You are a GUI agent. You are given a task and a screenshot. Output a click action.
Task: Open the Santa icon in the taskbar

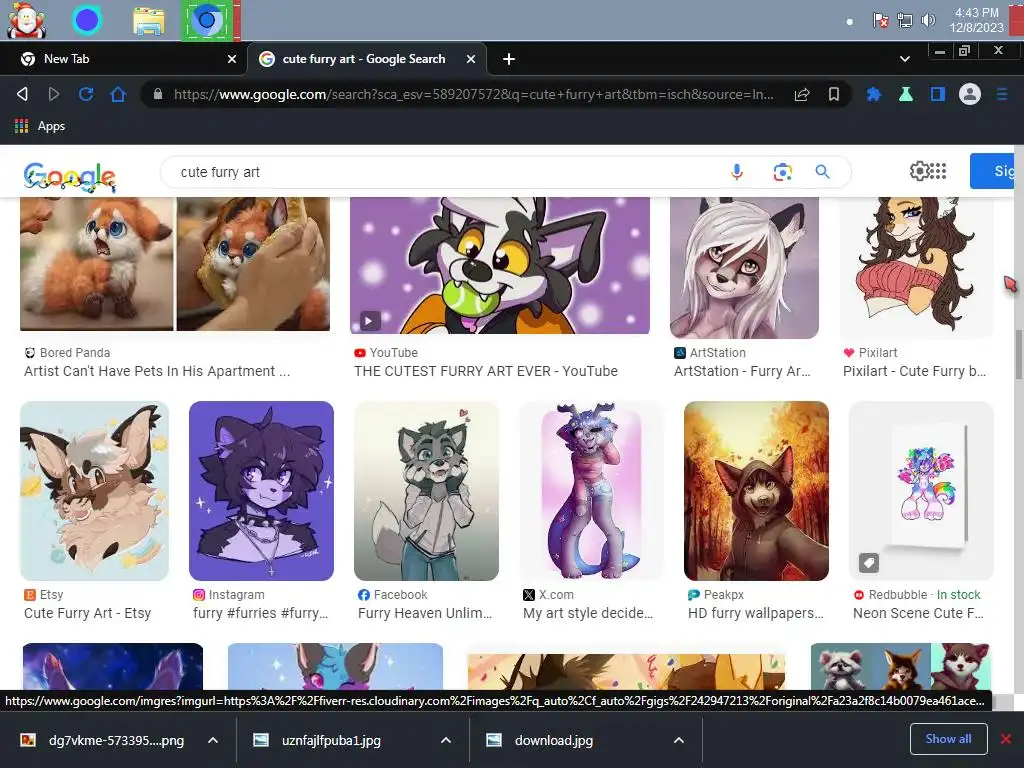pos(26,20)
